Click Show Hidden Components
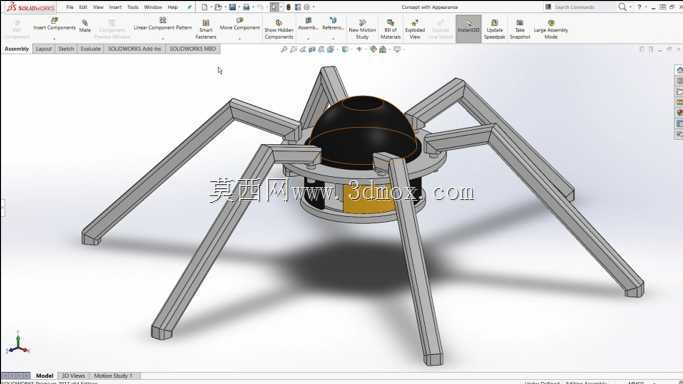This screenshot has height=384, width=683. pyautogui.click(x=279, y=30)
